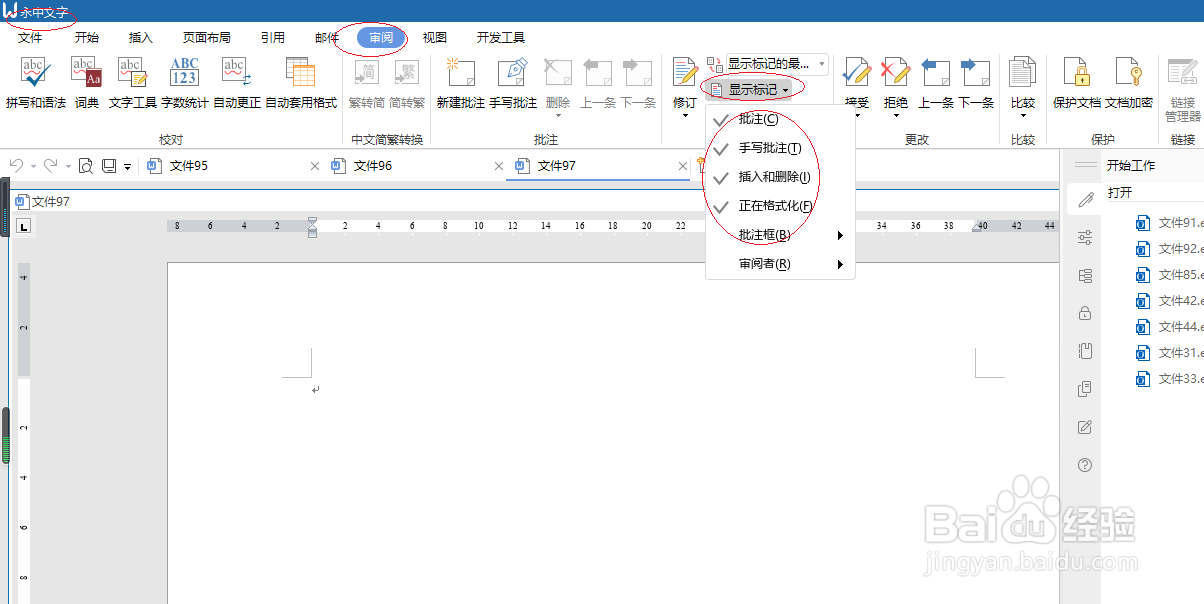Open the dropdown arrow under 修订

coord(685,115)
